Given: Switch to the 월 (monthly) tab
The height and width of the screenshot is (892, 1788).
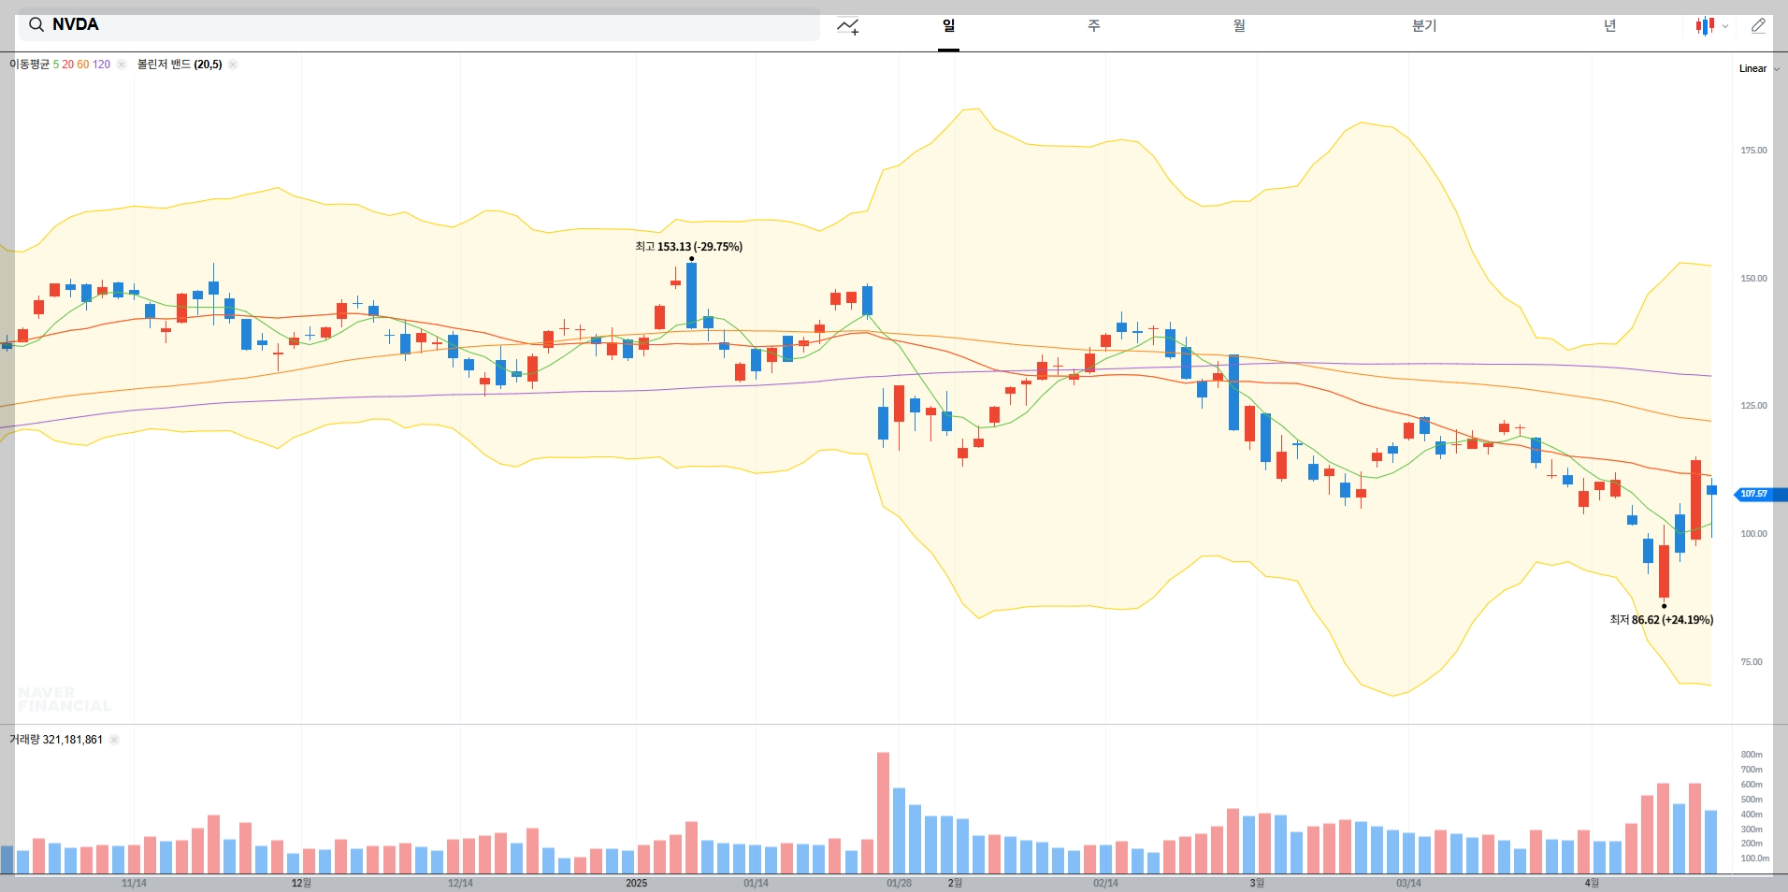Looking at the screenshot, I should [1239, 26].
